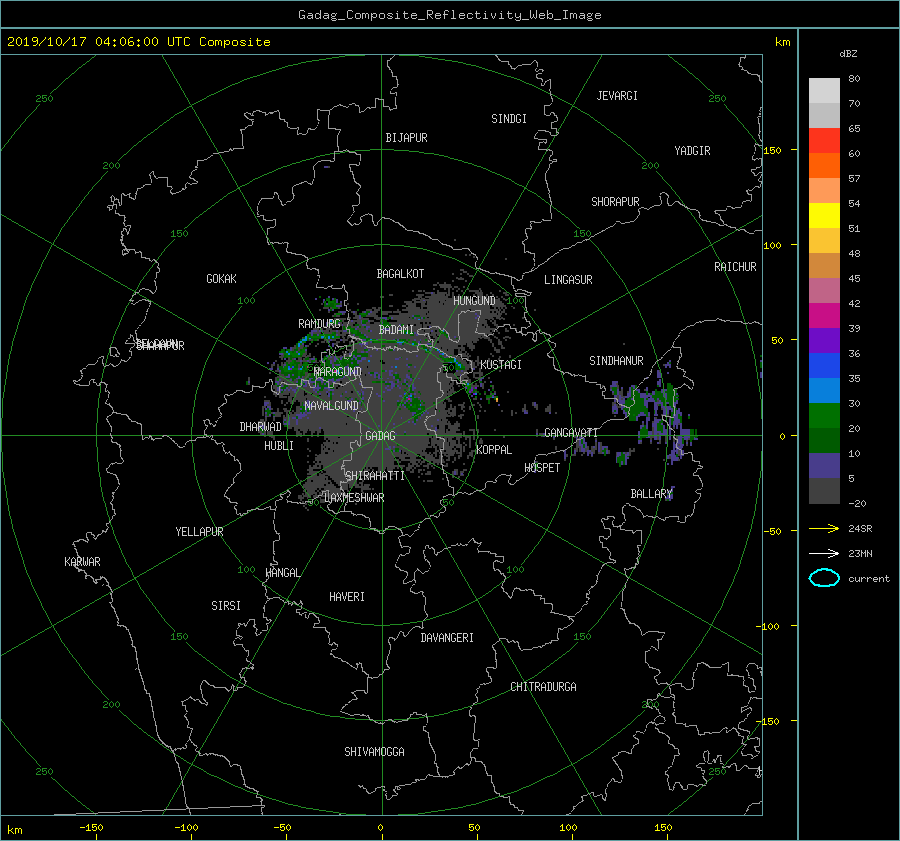This screenshot has width=900, height=841.
Task: Click the NAVALGUND city label
Action: click(x=331, y=405)
